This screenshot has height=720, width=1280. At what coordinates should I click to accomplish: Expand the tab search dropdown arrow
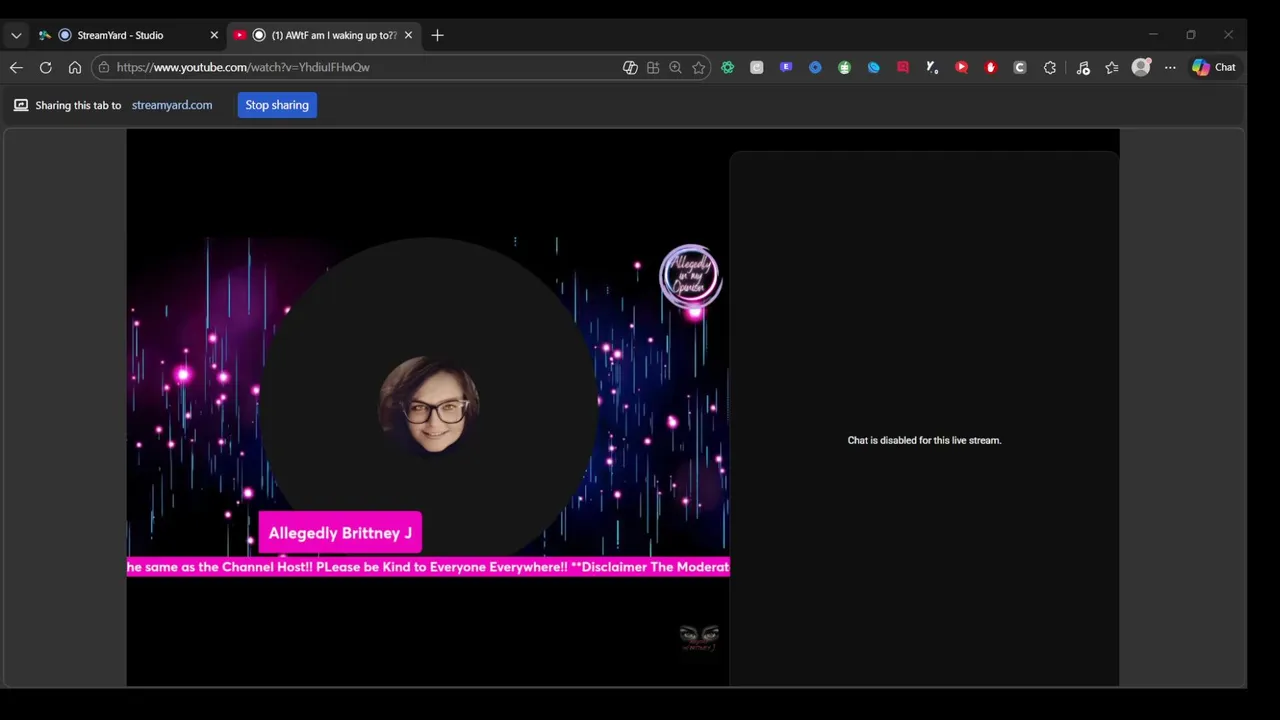(x=16, y=35)
